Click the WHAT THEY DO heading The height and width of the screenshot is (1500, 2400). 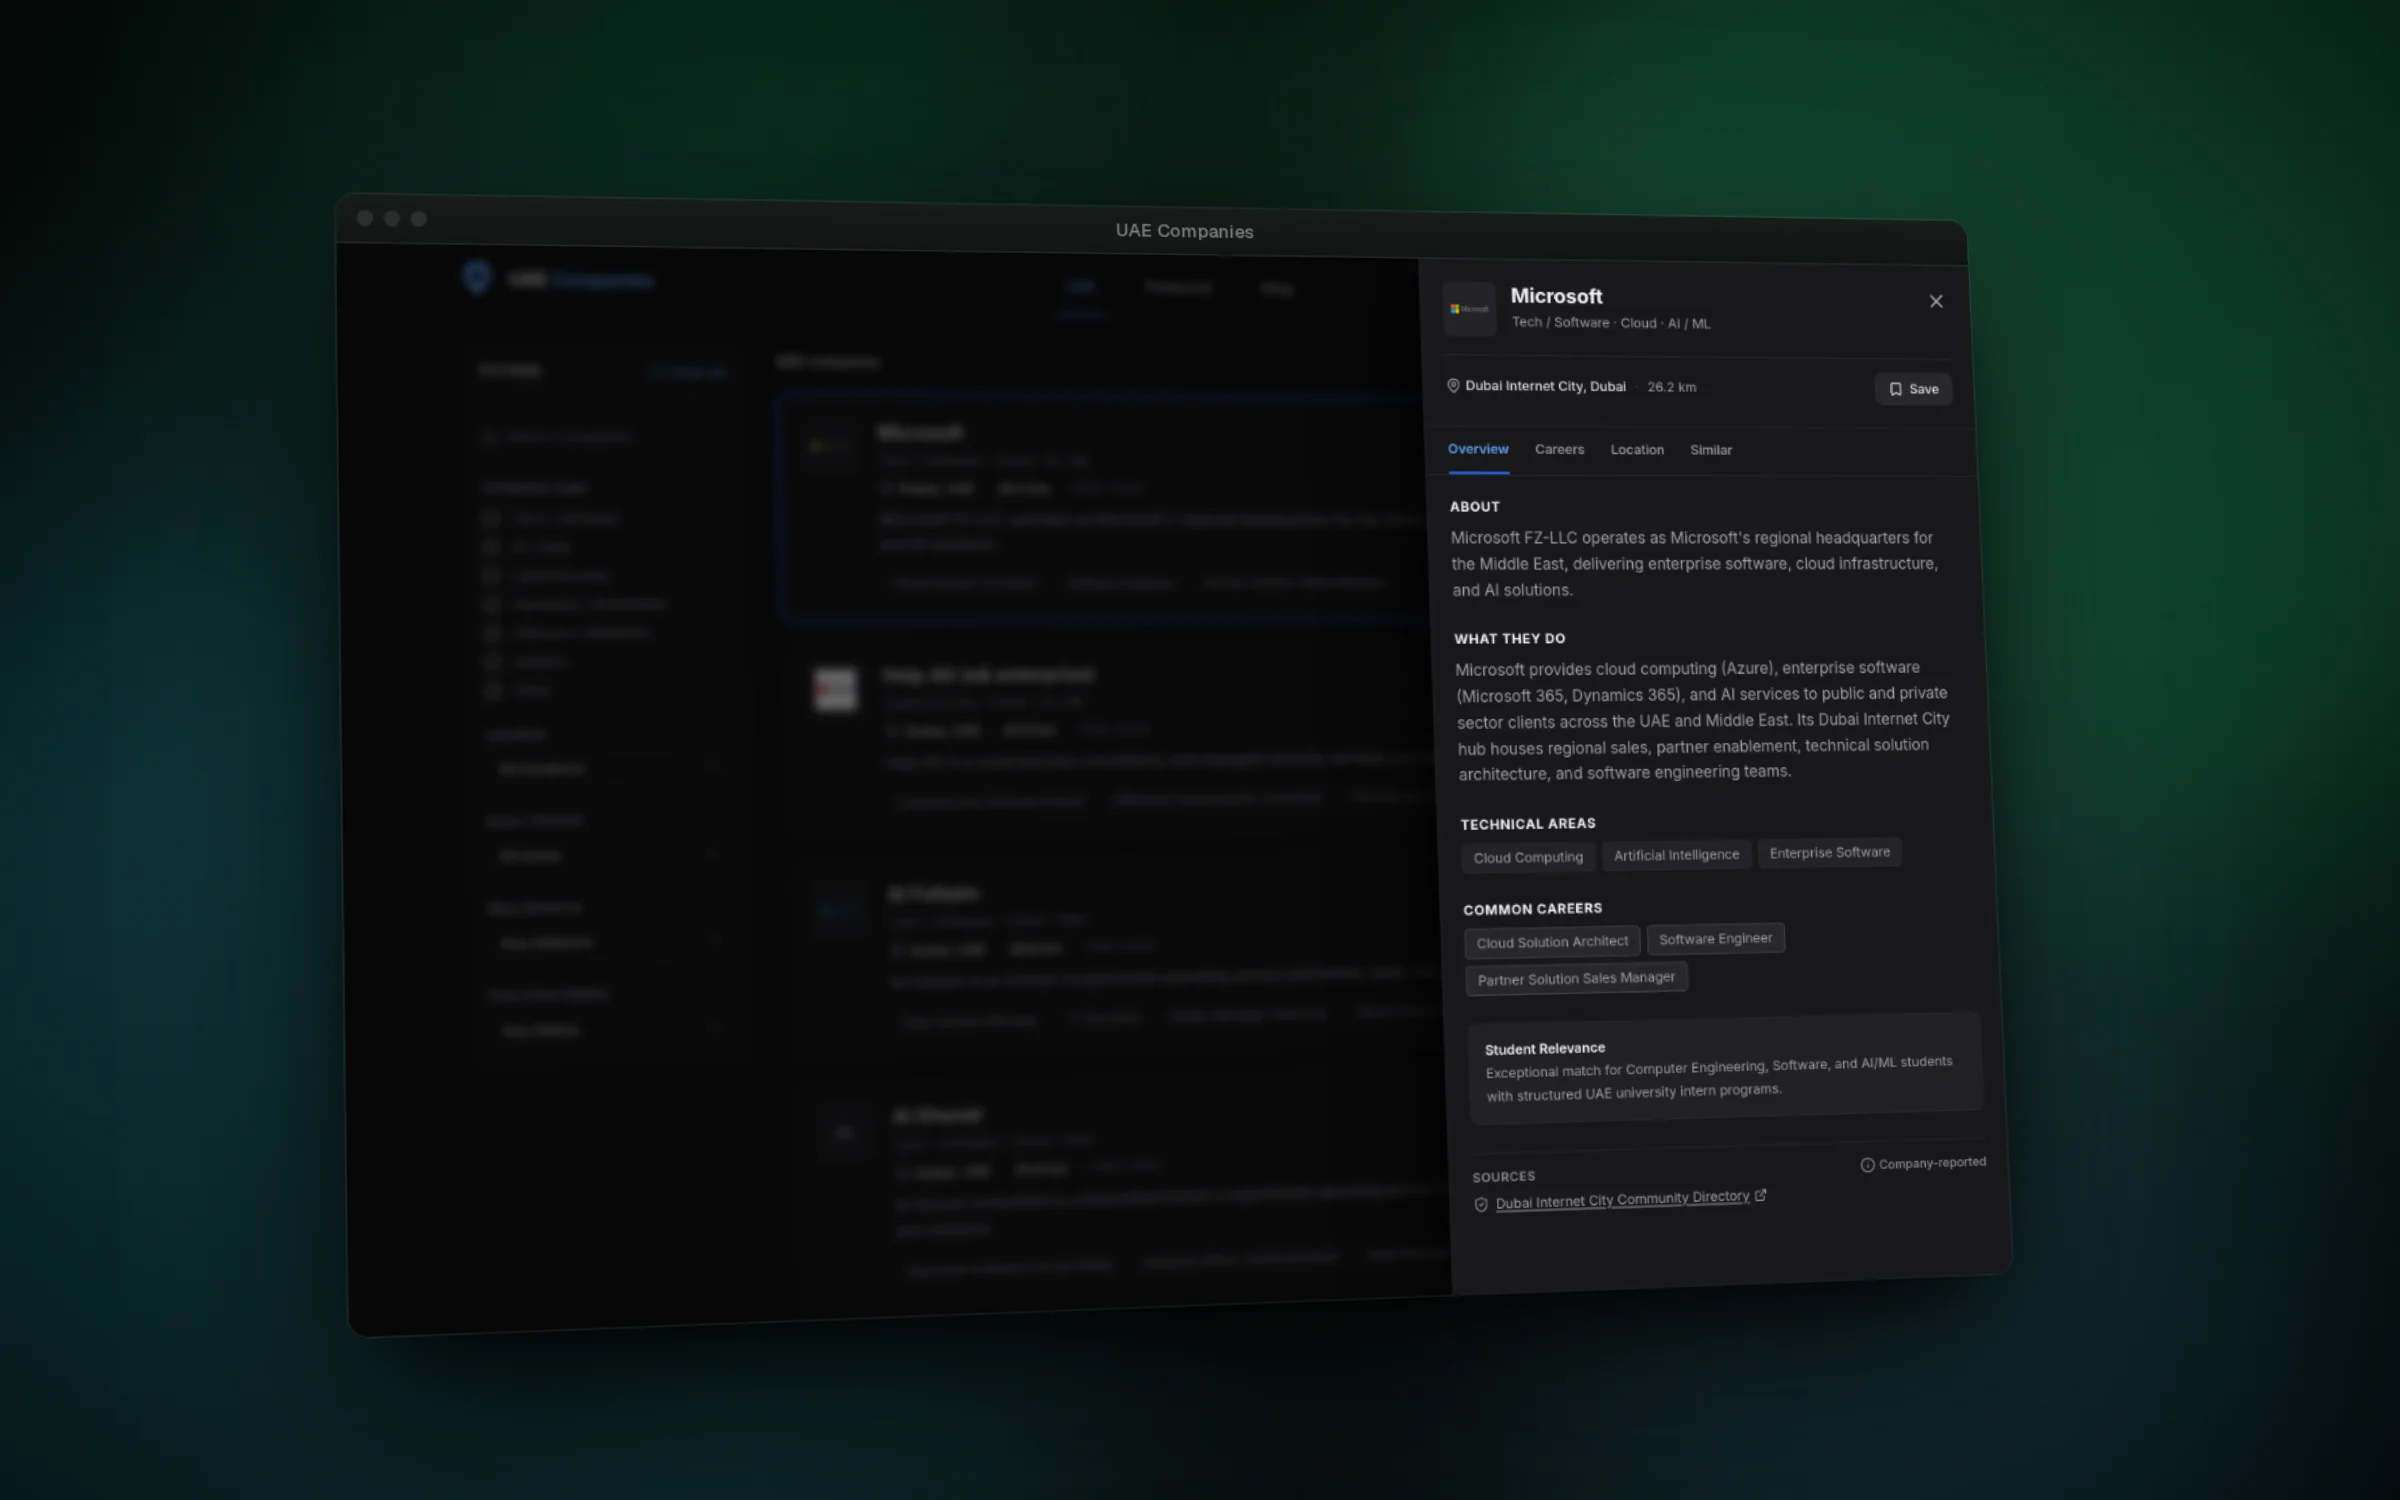[1510, 639]
